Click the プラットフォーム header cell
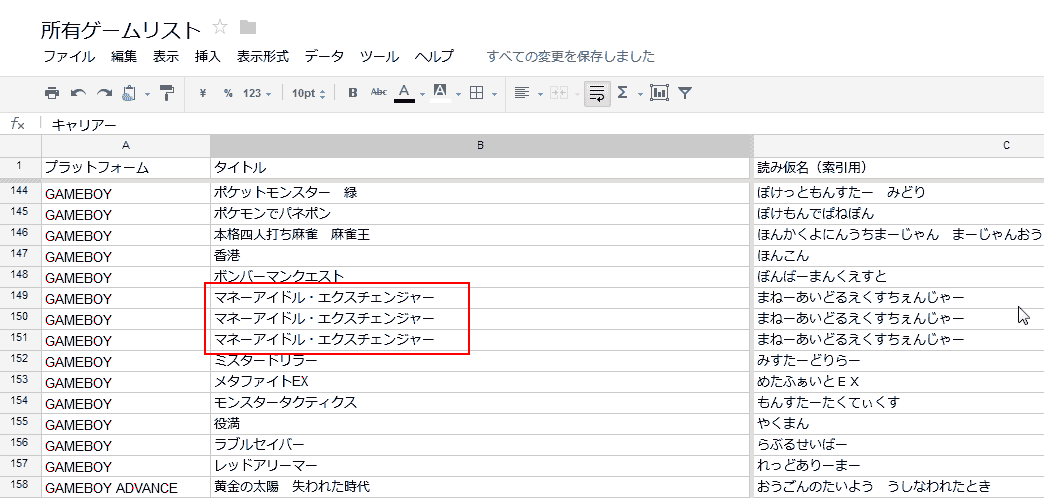This screenshot has width=1044, height=498. click(x=126, y=167)
